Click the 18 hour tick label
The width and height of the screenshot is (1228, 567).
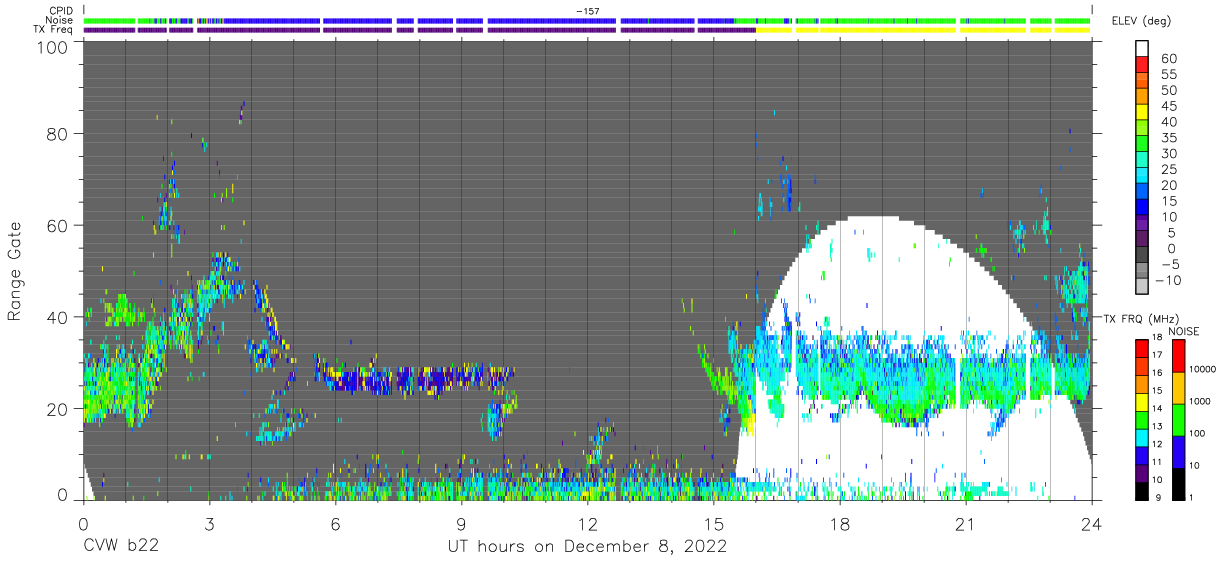pos(840,524)
